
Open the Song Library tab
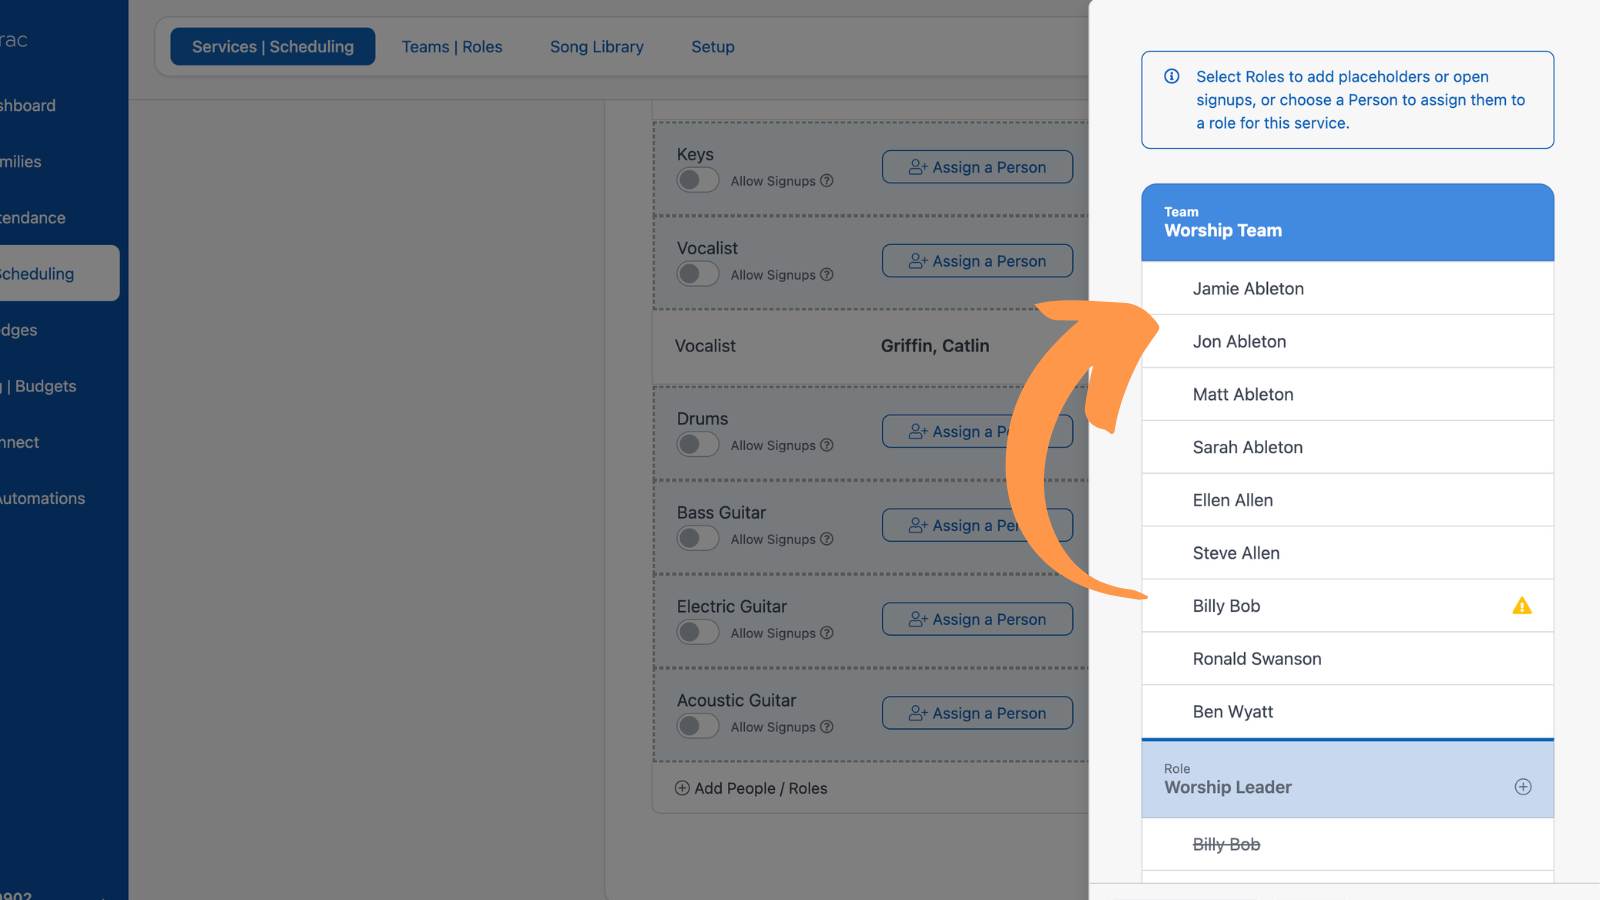597,47
